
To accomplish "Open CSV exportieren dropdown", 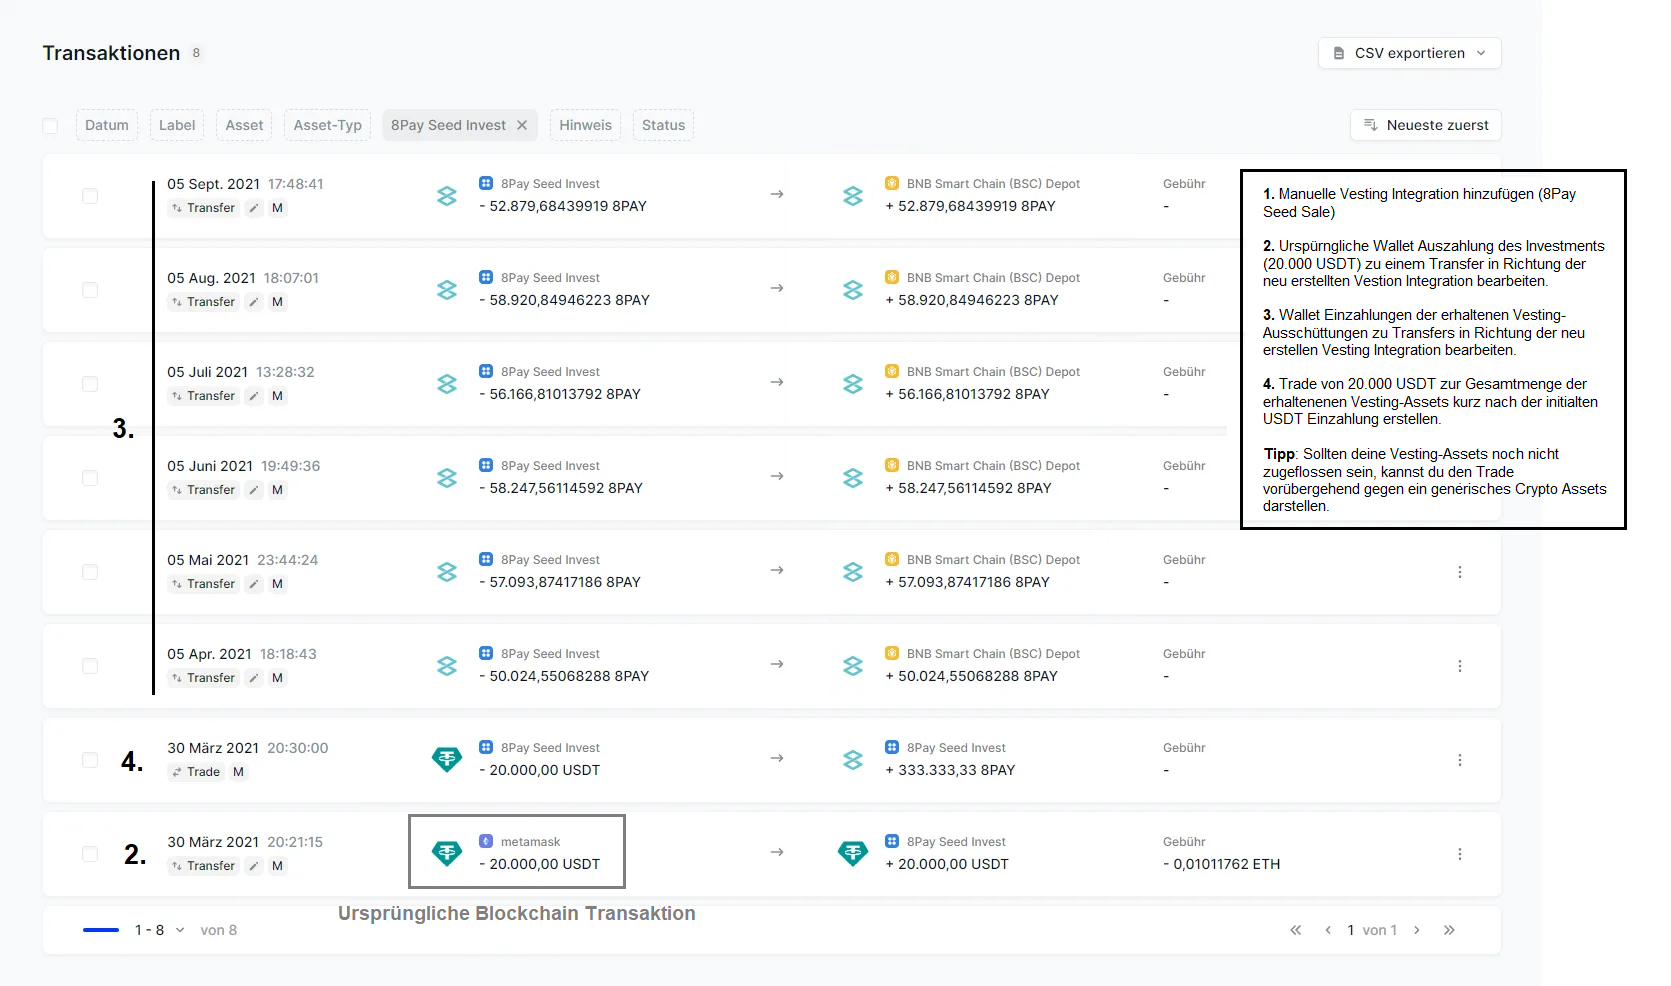I will click(x=1409, y=53).
